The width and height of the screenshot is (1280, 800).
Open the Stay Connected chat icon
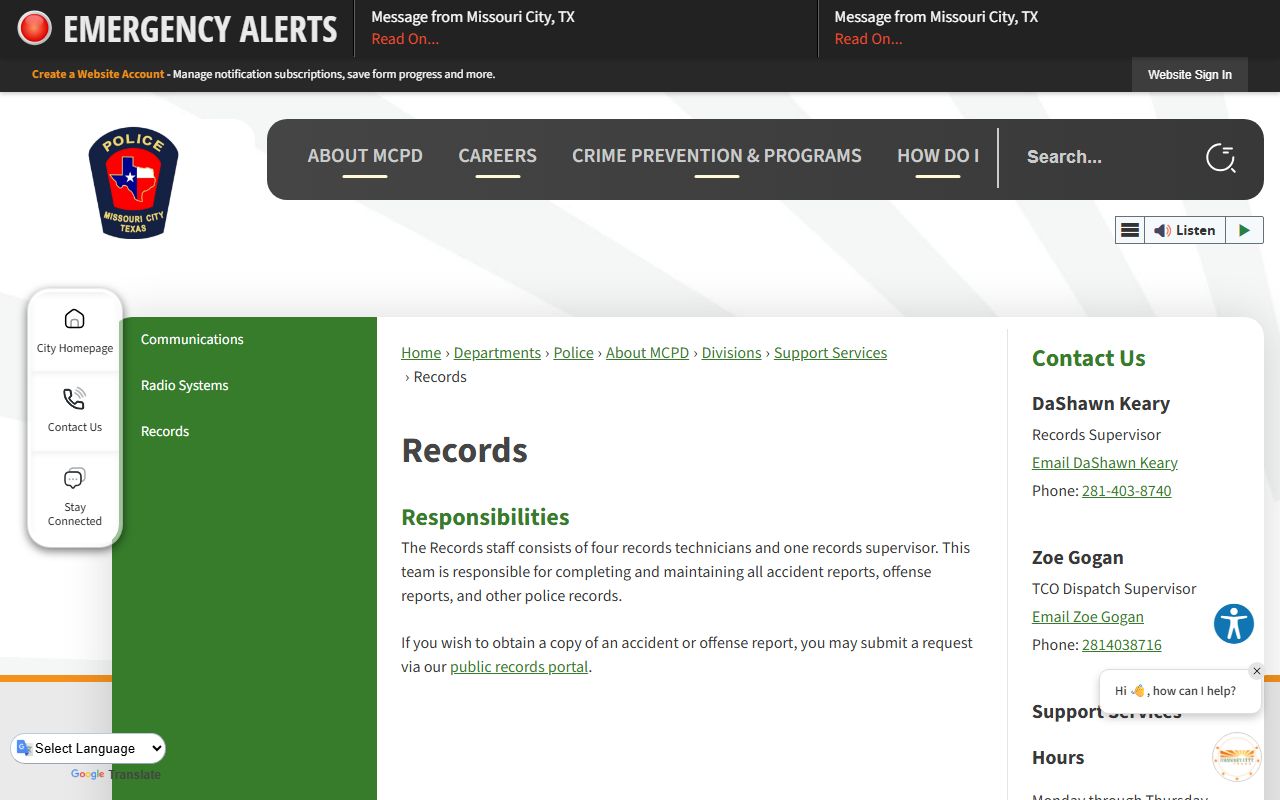pyautogui.click(x=74, y=479)
